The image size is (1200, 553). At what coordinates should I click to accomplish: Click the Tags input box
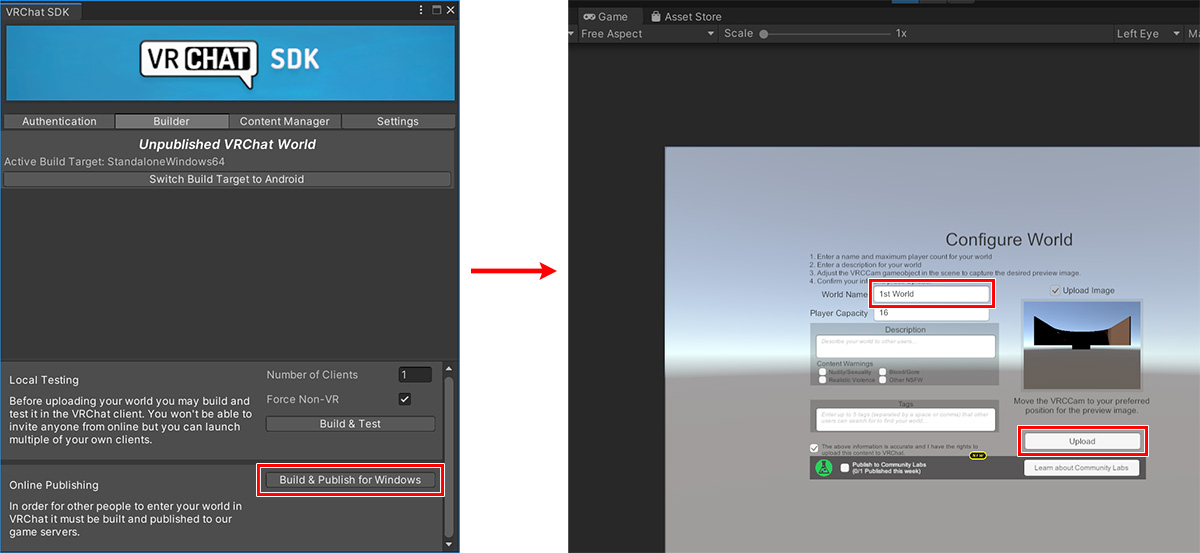pos(906,418)
